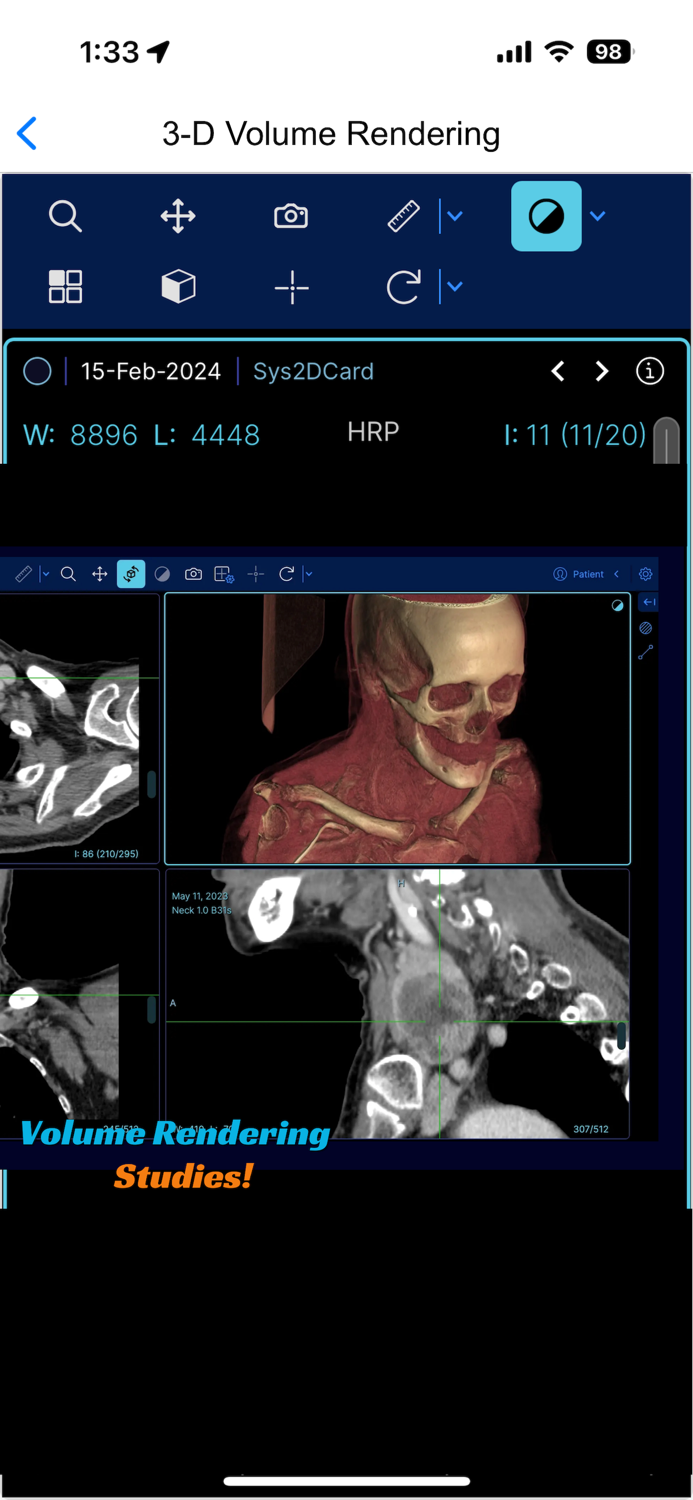Go to the next series arrow
The width and height of the screenshot is (693, 1500).
pyautogui.click(x=602, y=371)
